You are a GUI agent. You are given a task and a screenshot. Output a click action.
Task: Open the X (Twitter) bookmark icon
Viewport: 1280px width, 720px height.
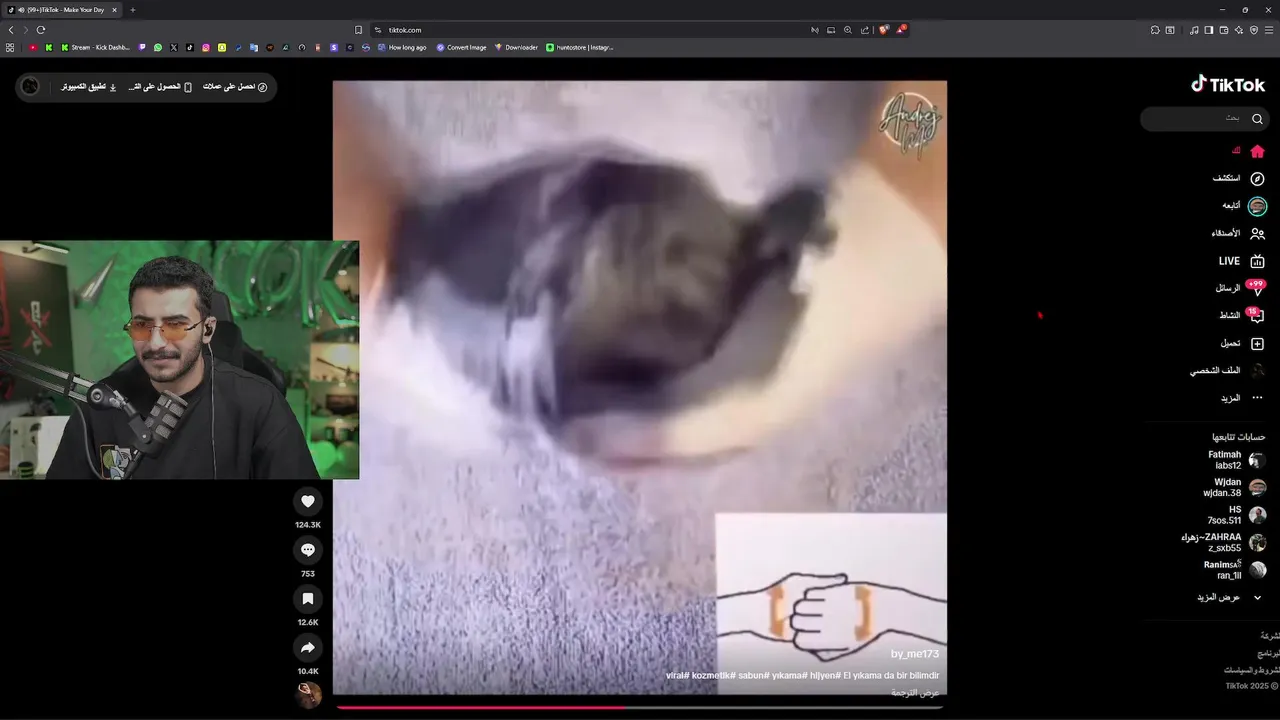point(174,47)
